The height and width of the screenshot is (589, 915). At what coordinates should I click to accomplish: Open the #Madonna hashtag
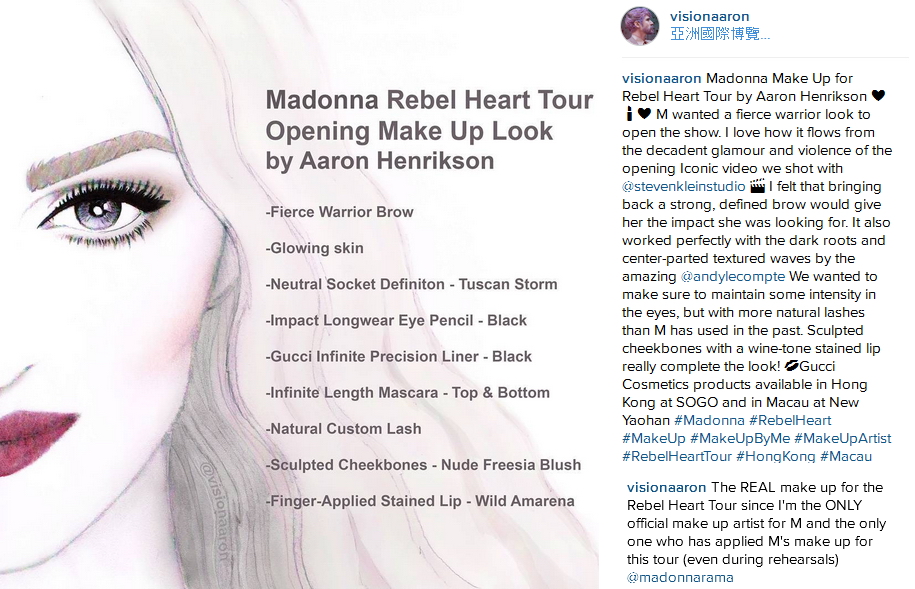709,420
